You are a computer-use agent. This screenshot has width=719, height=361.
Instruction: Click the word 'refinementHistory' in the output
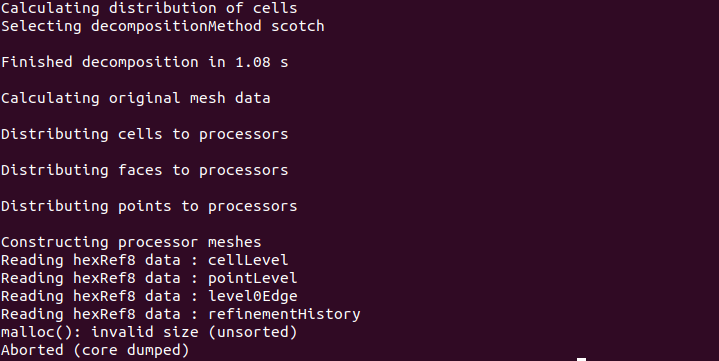tap(284, 314)
